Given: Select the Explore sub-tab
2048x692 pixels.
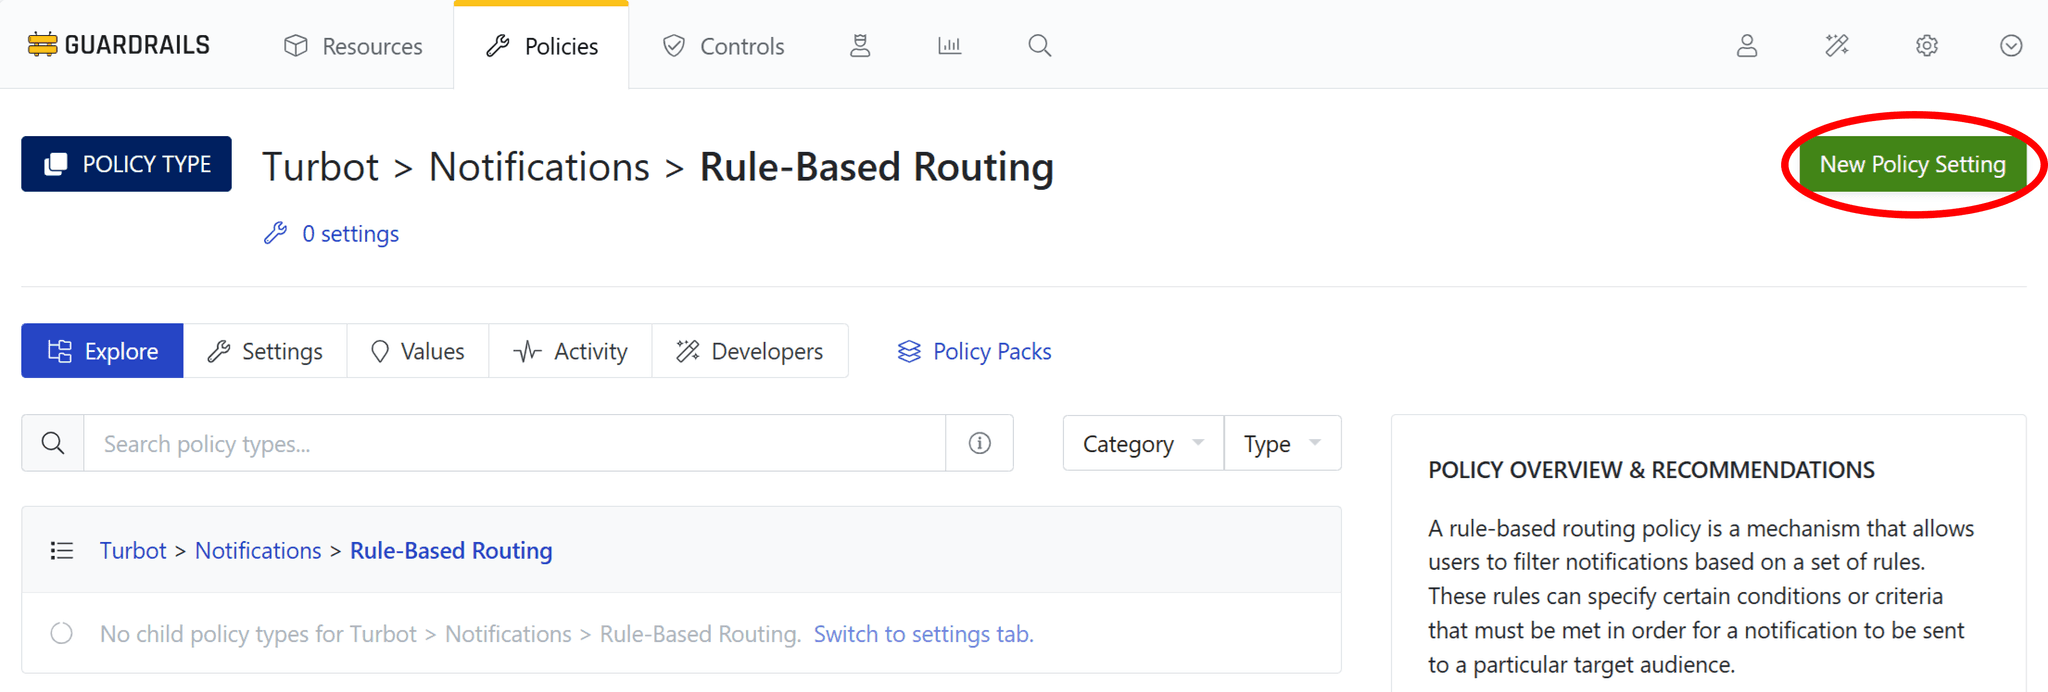Looking at the screenshot, I should (x=102, y=351).
